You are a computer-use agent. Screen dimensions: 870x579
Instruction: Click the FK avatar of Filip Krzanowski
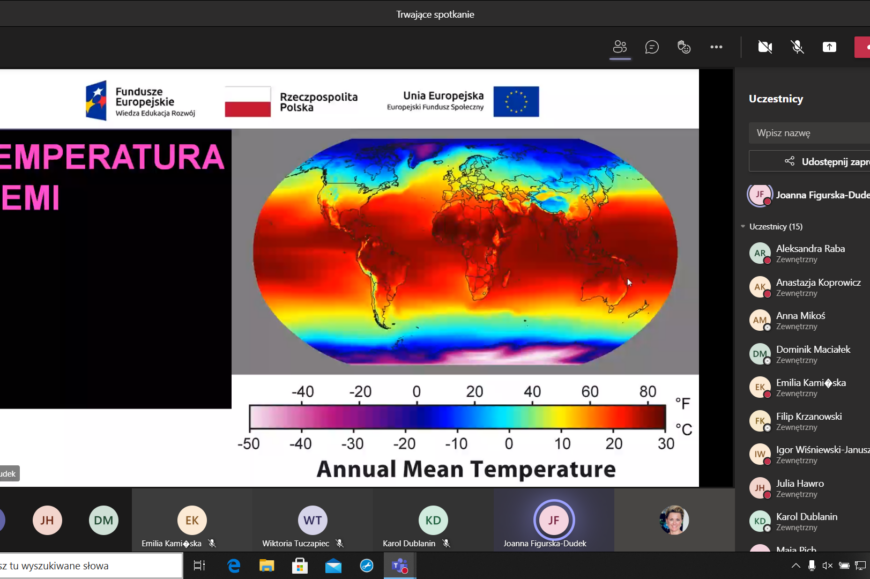pyautogui.click(x=760, y=421)
